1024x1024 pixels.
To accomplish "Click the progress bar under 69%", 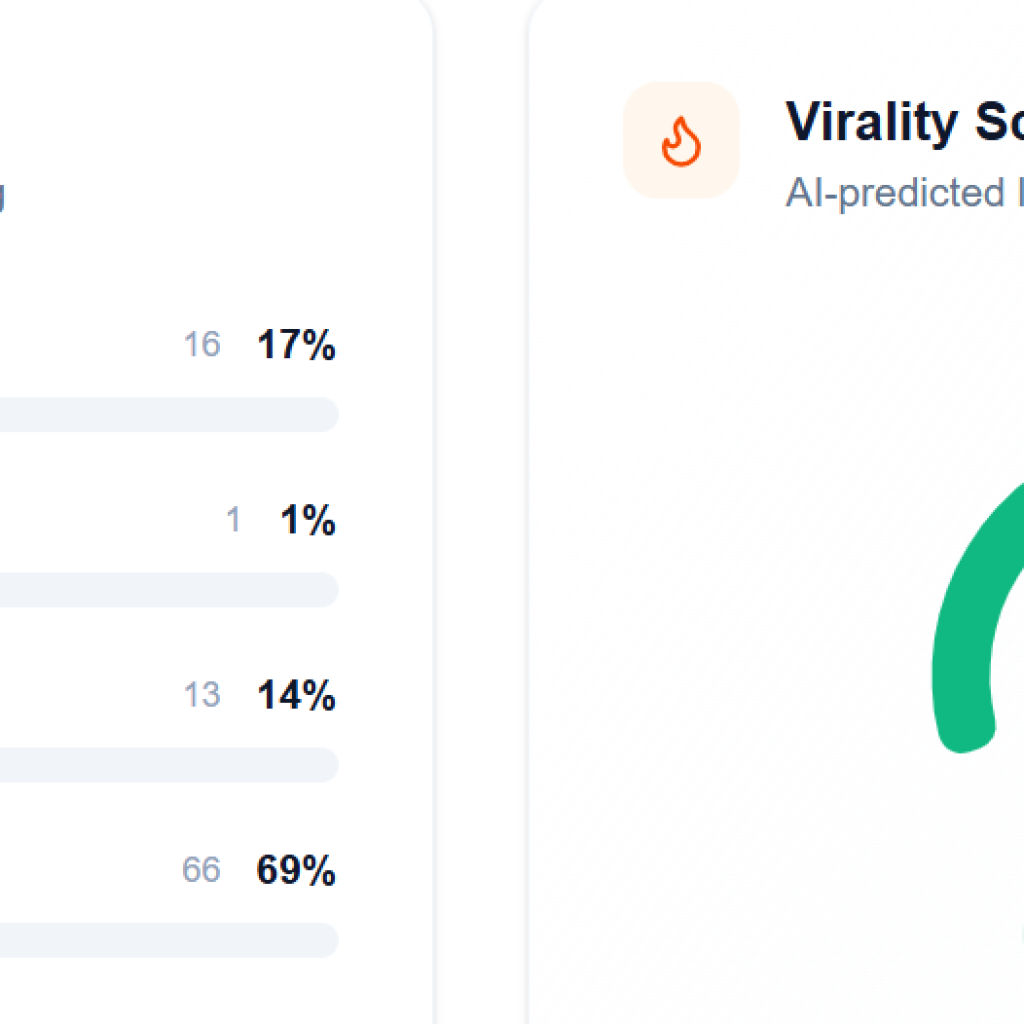I will tap(169, 940).
